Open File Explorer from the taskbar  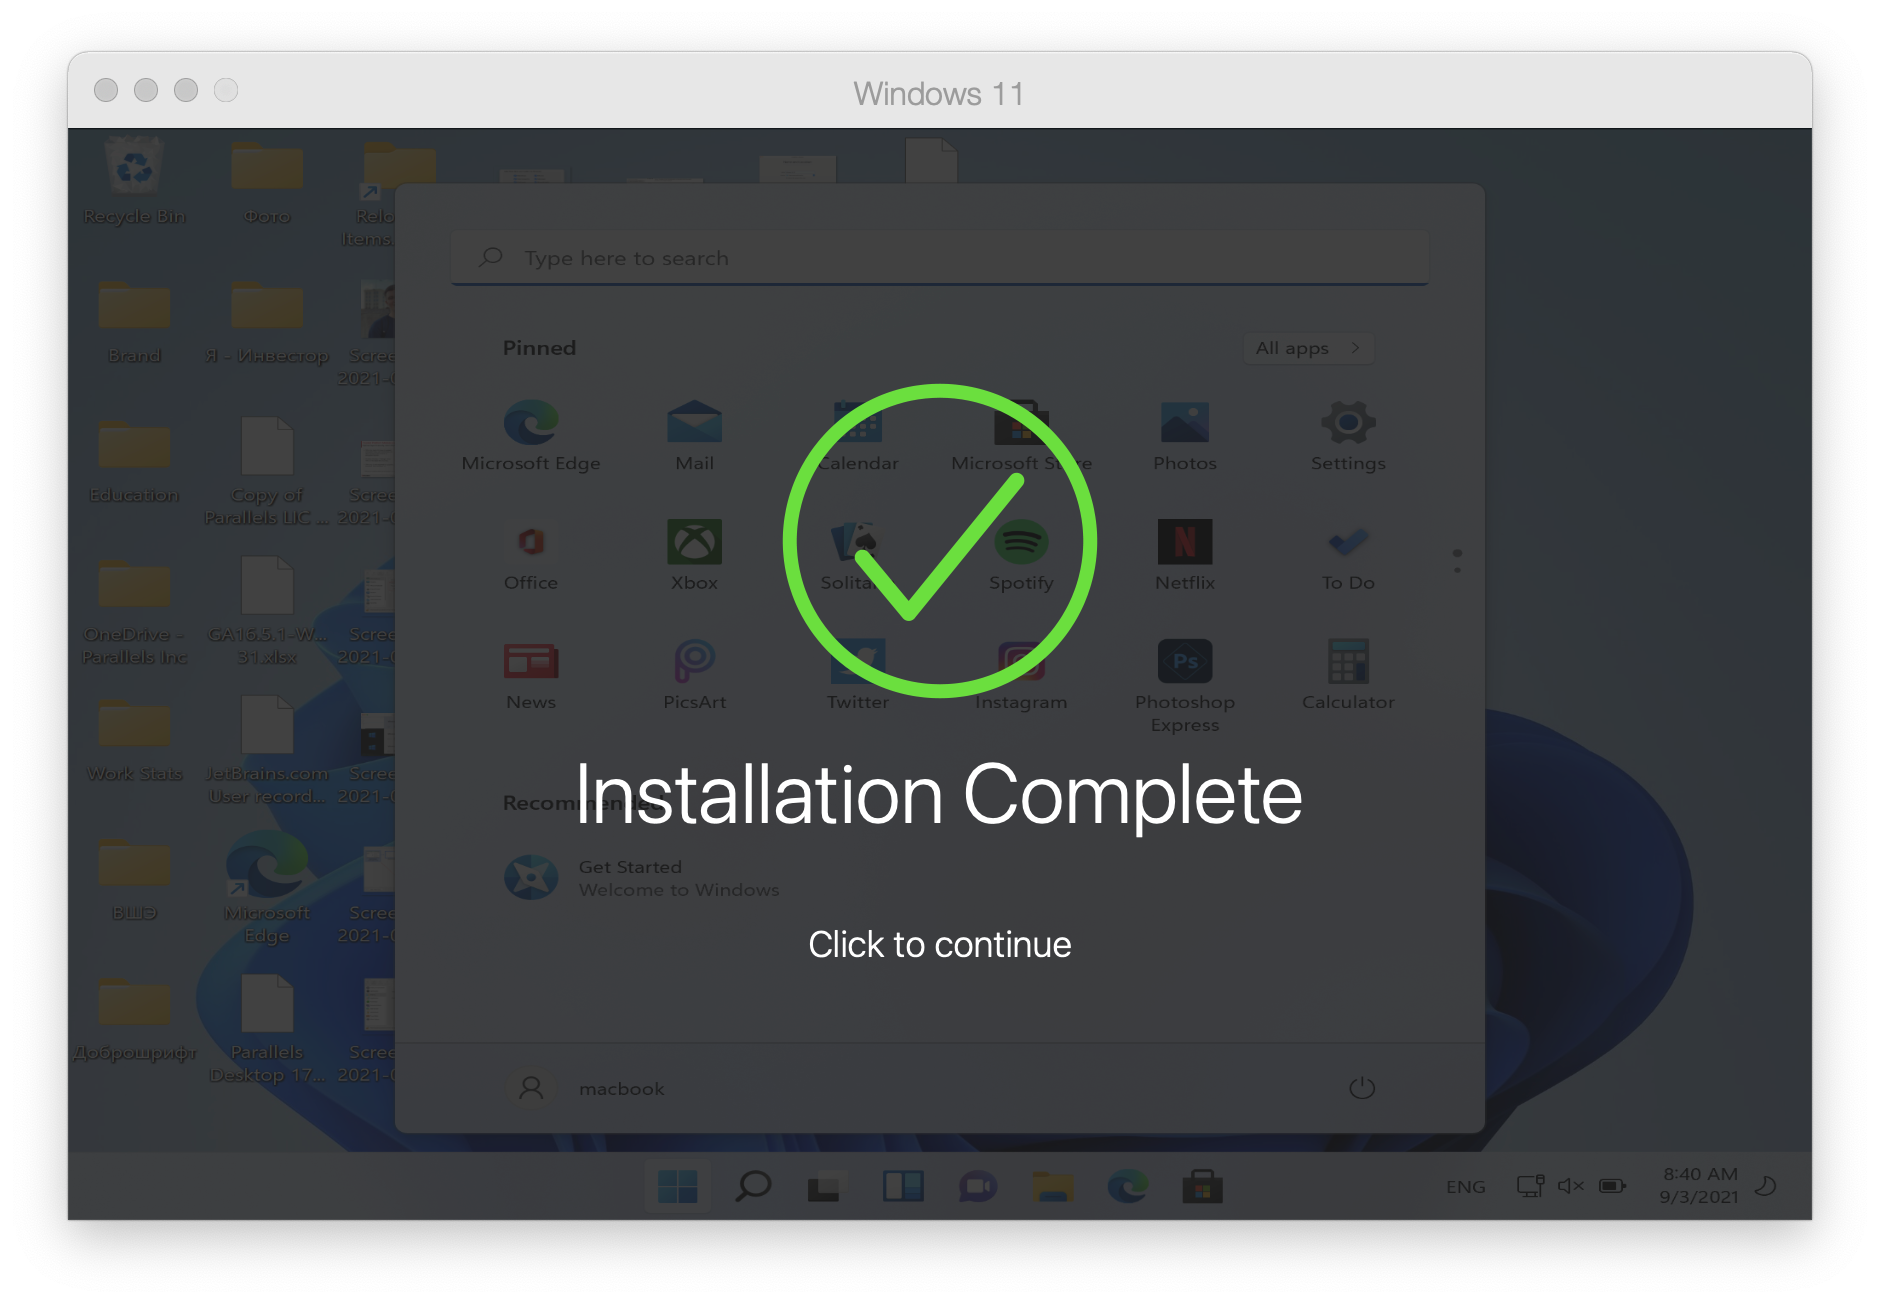1052,1187
